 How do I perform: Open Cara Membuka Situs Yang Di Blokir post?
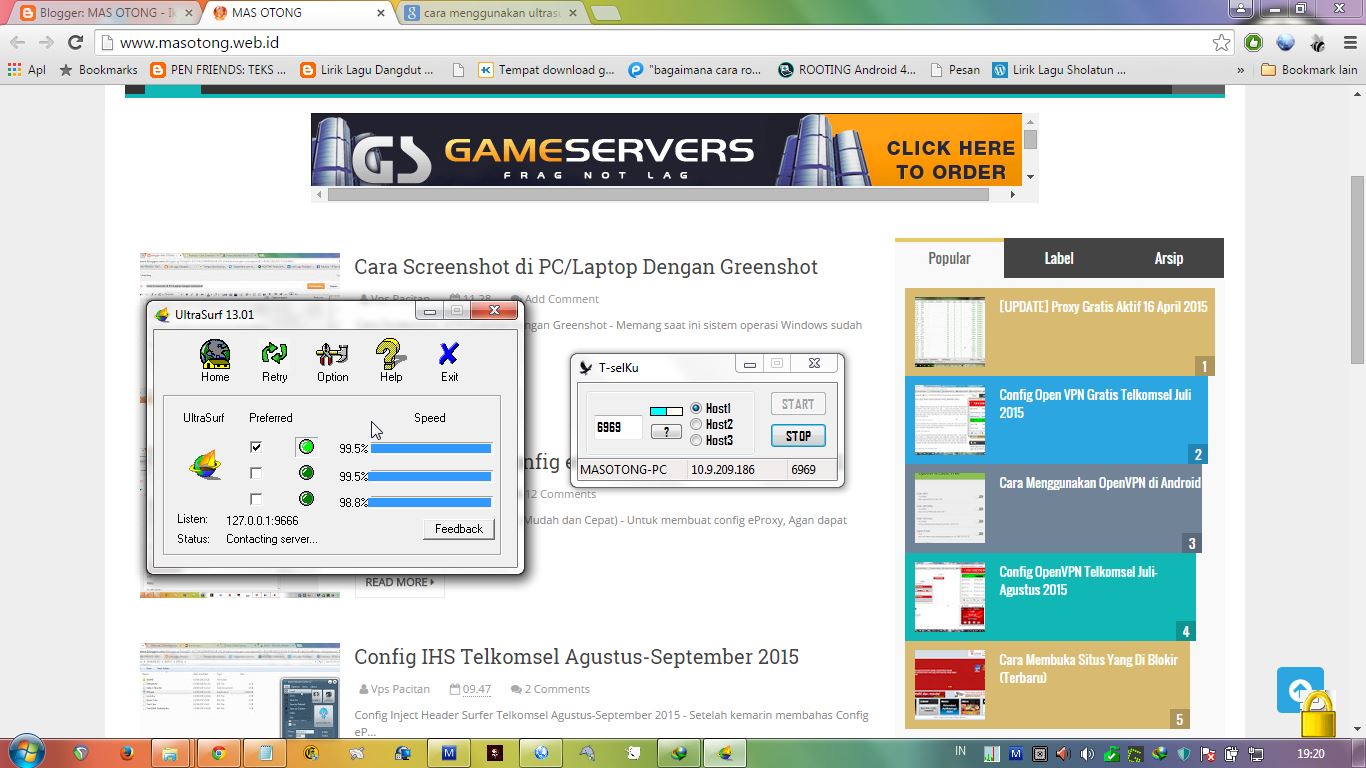point(1088,668)
